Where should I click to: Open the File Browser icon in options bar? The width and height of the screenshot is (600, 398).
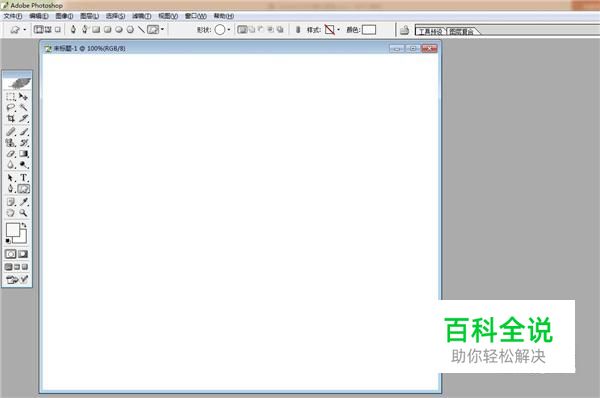(404, 30)
